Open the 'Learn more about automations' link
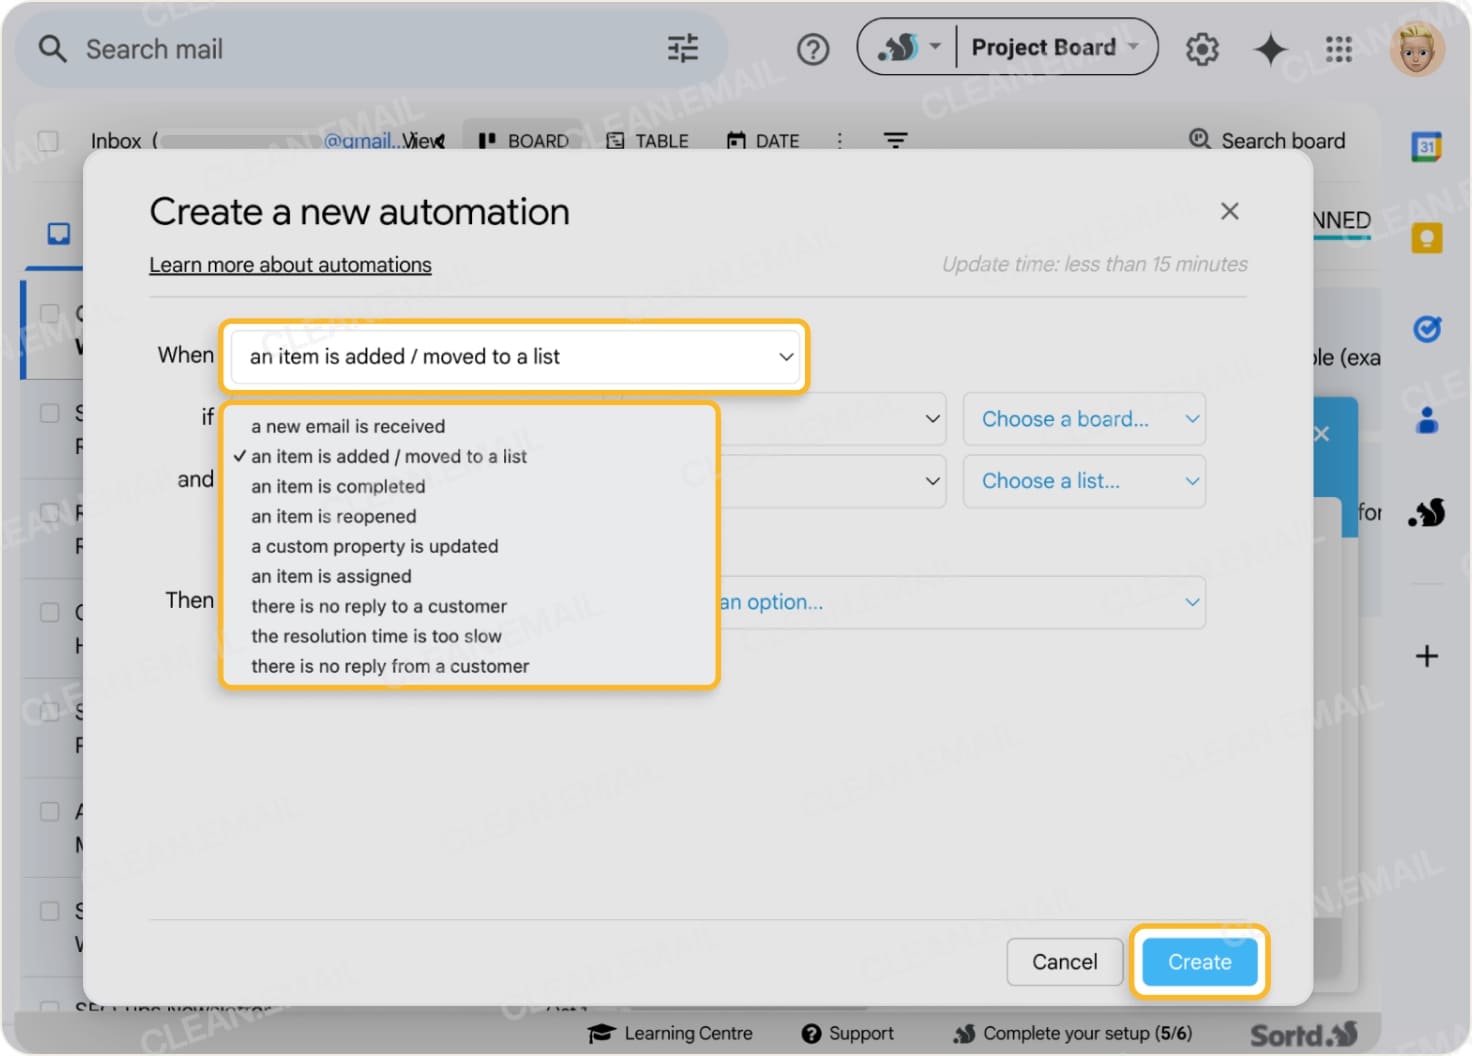Viewport: 1472px width, 1056px height. (290, 264)
